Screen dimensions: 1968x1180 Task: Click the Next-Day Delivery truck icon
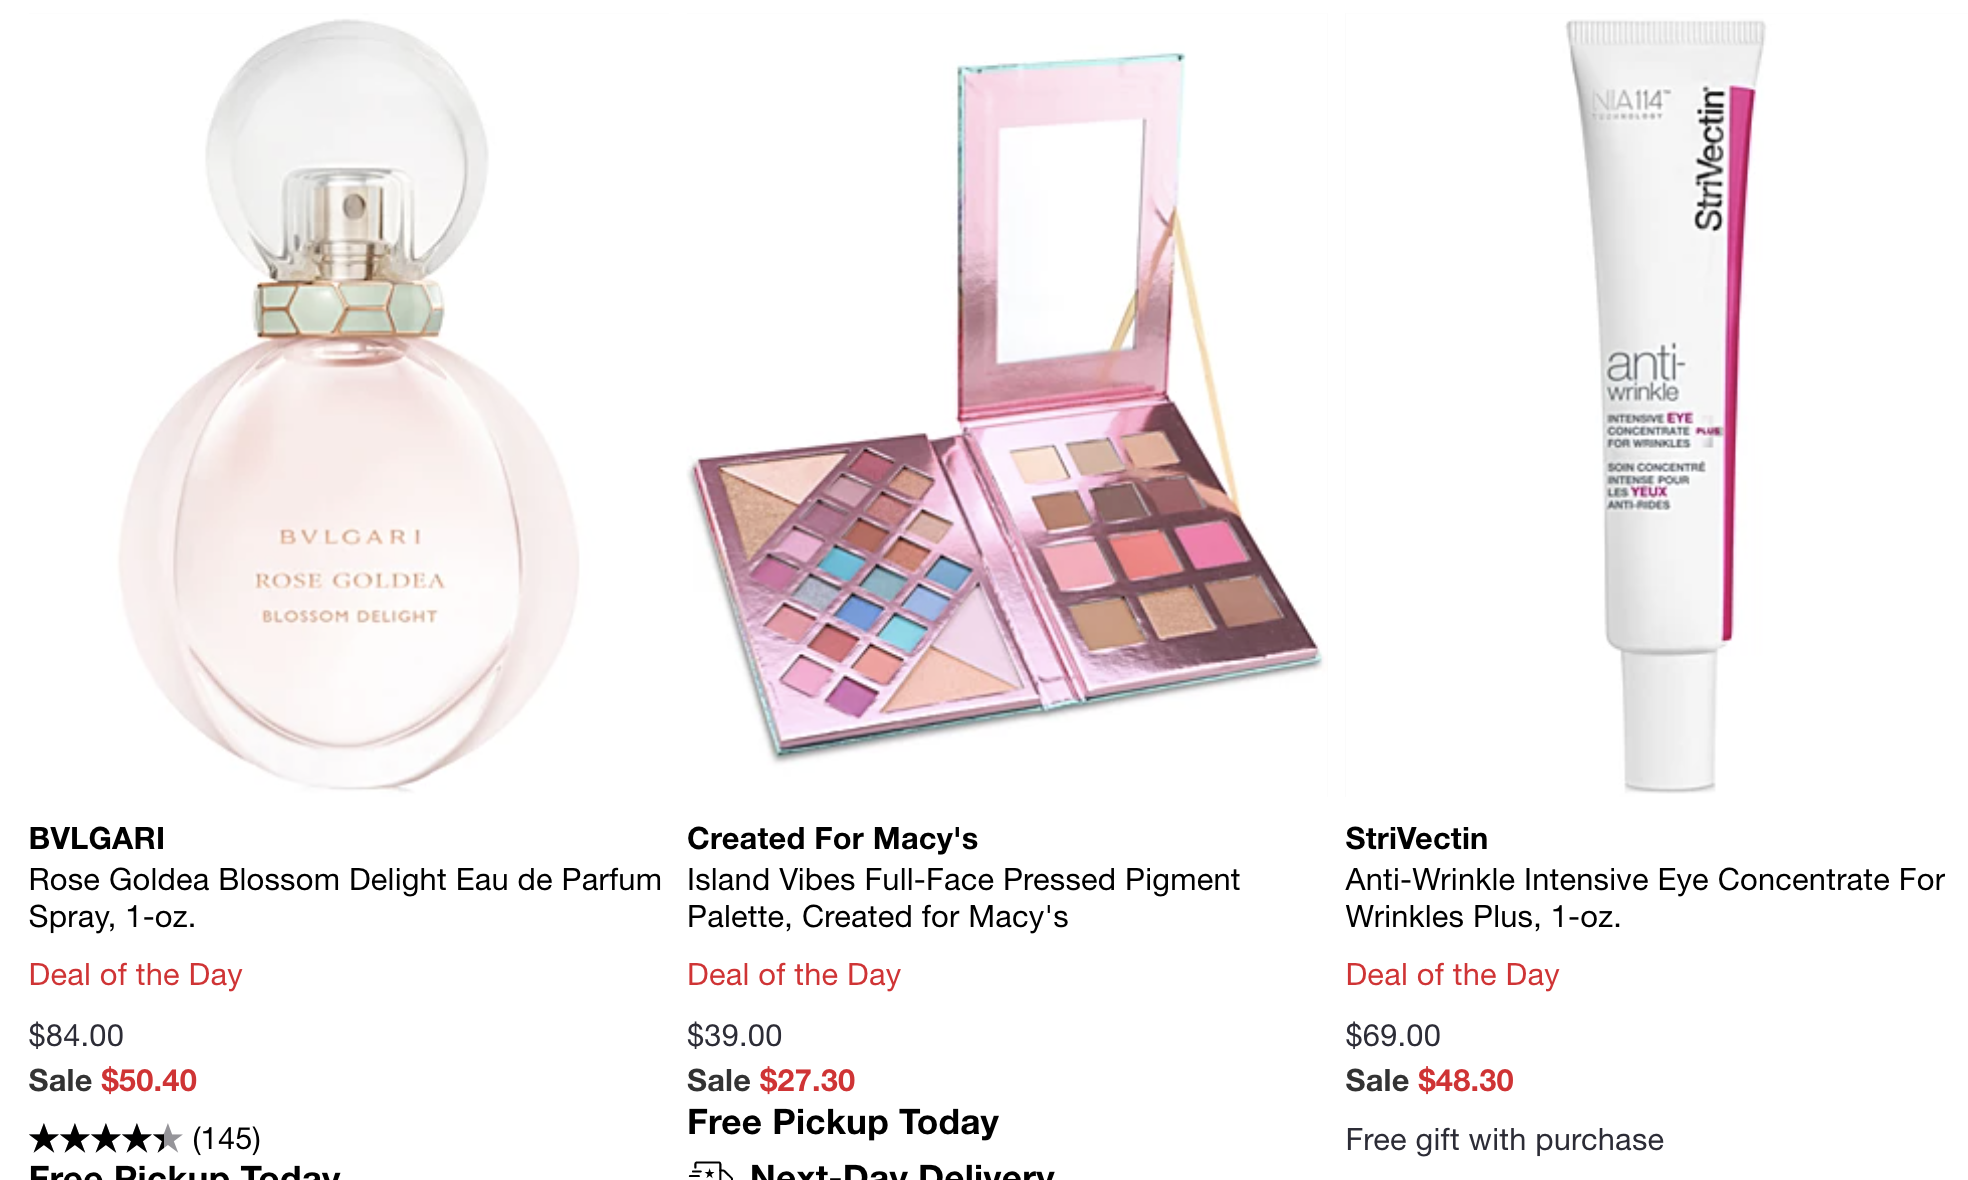click(x=711, y=1171)
